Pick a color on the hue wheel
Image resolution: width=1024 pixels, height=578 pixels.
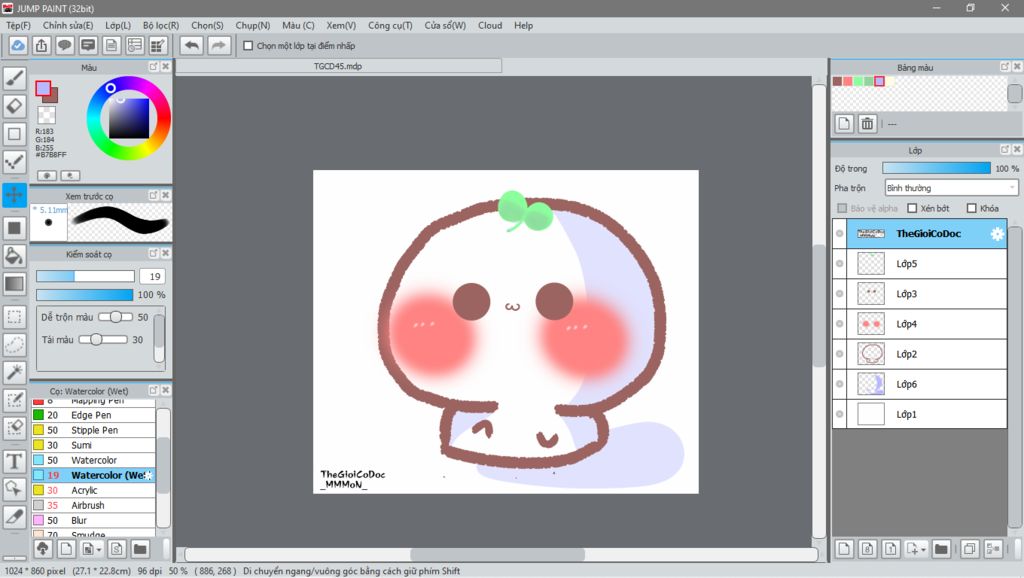(129, 118)
